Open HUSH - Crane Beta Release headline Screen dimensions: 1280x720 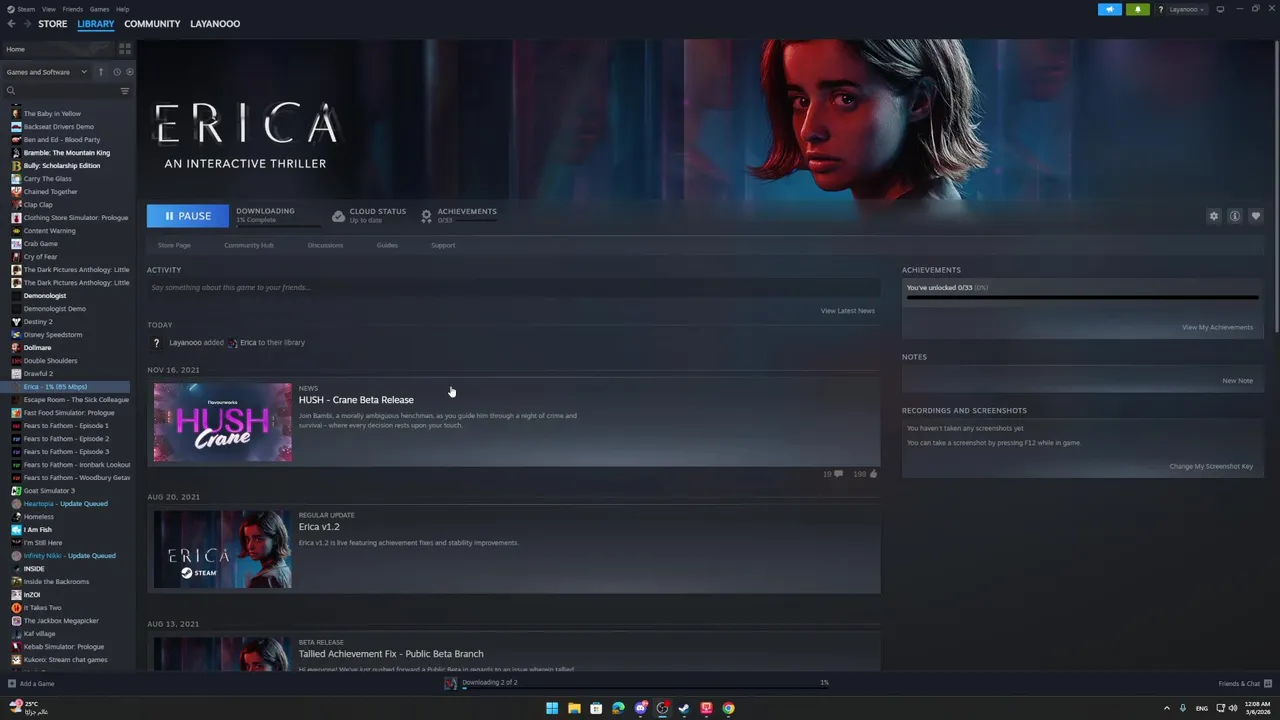[x=356, y=400]
